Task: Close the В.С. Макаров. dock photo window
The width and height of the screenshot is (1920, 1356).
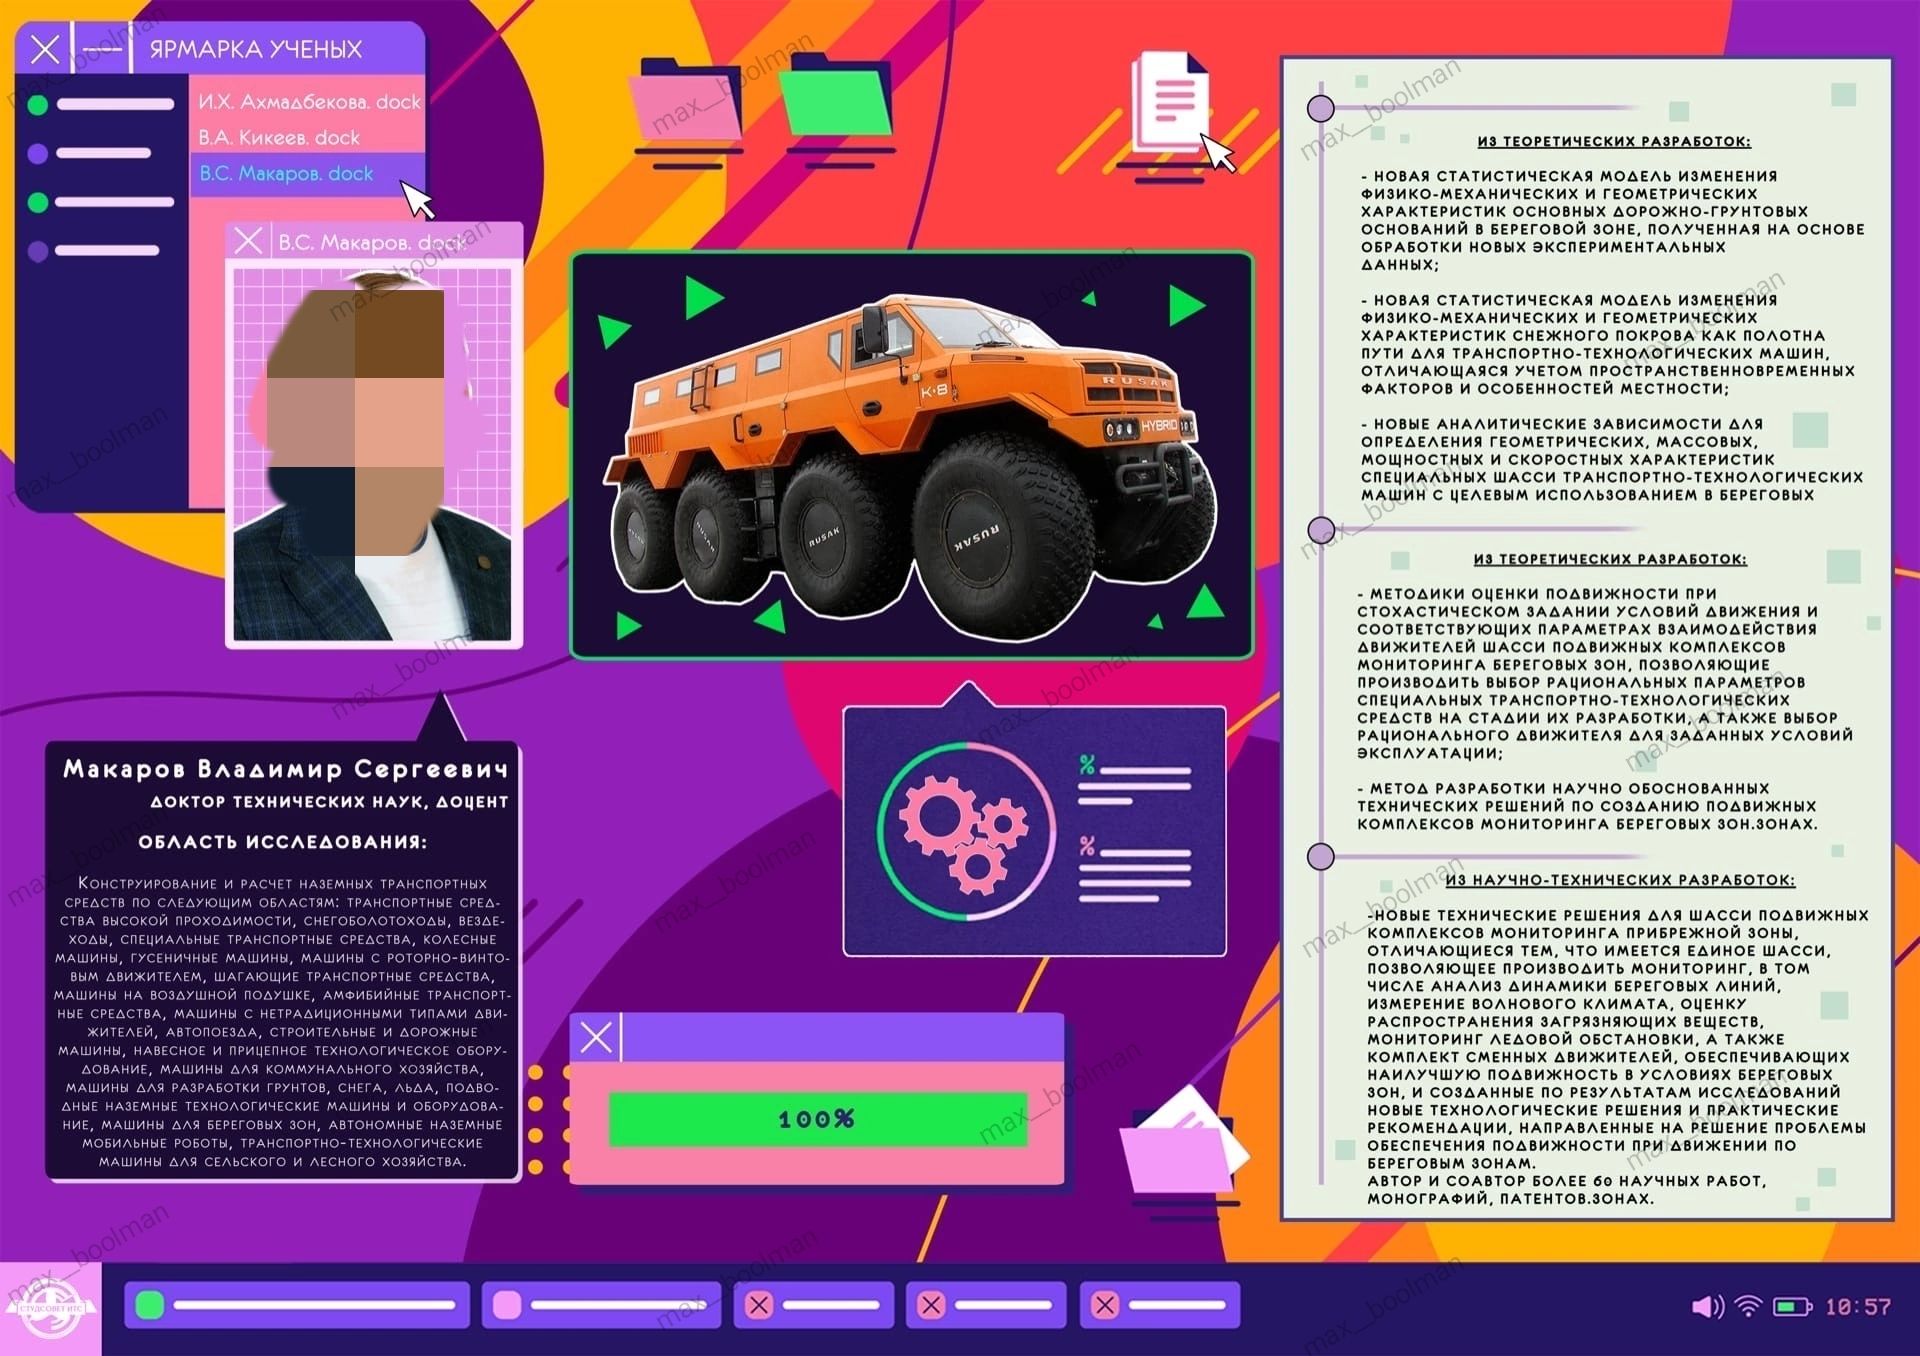Action: click(x=248, y=241)
